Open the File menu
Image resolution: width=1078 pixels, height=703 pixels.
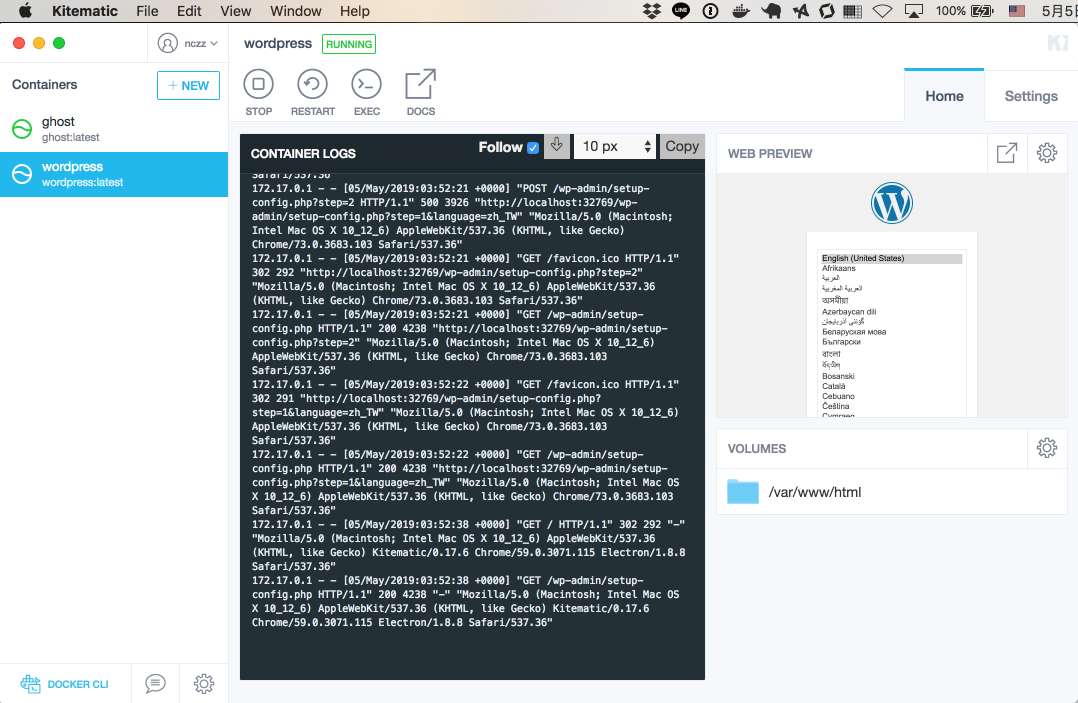147,11
